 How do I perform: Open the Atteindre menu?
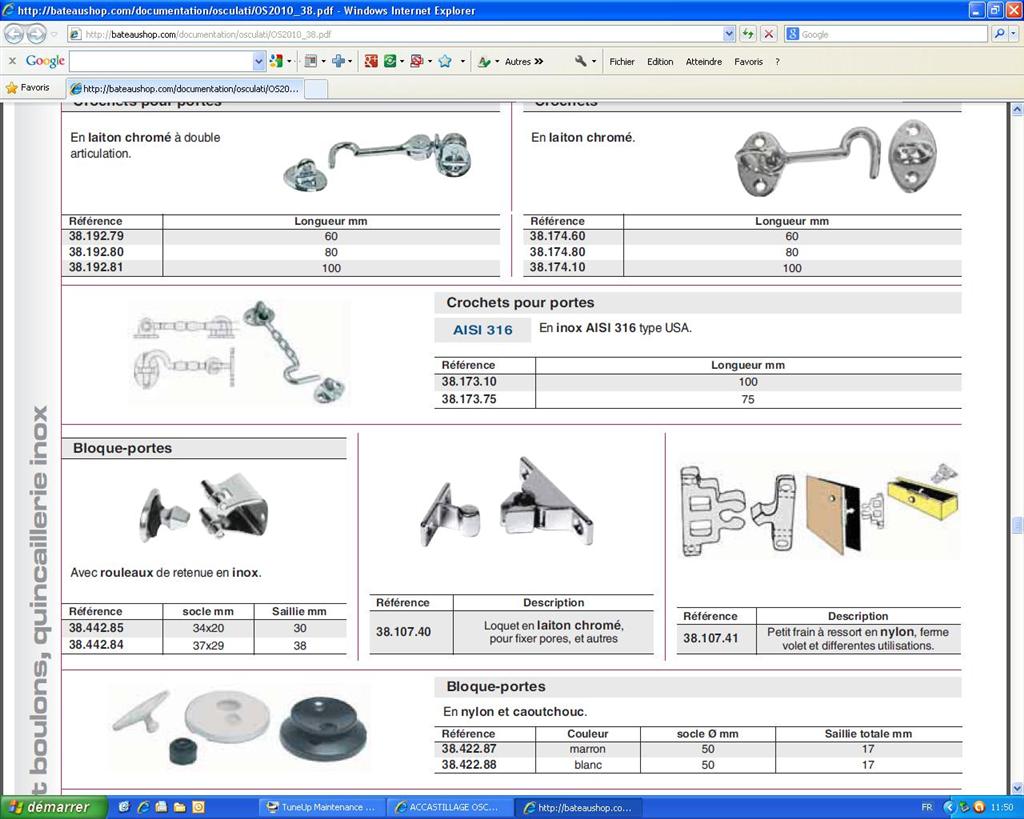pos(703,61)
